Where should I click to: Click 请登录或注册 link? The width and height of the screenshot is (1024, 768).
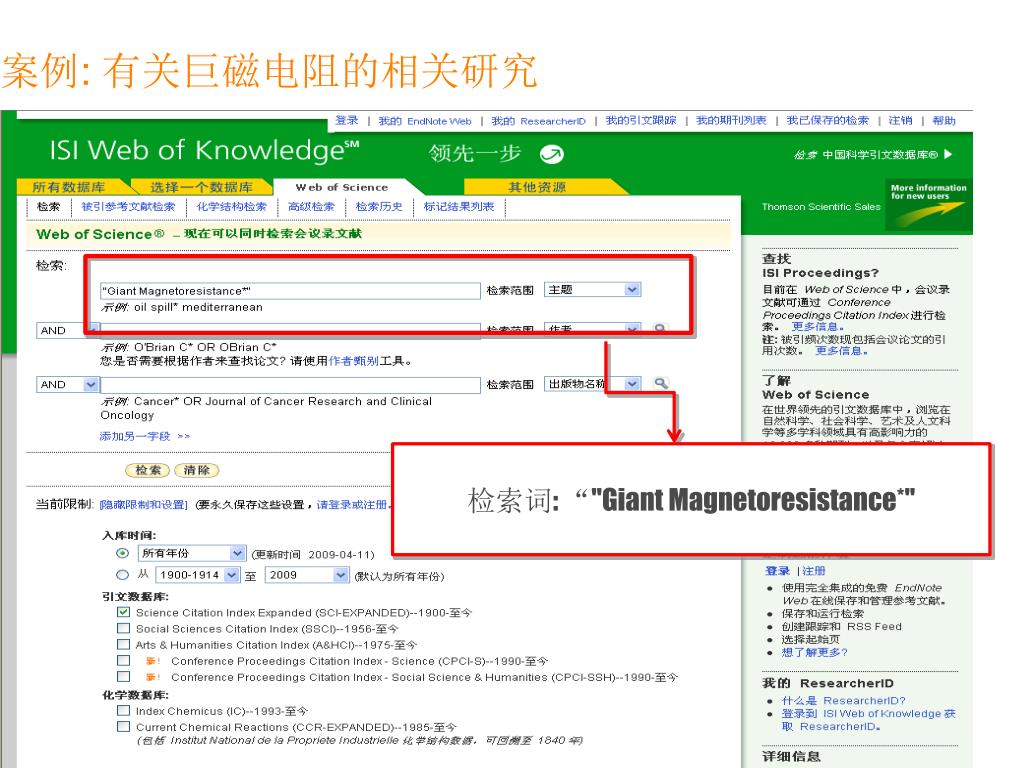point(352,505)
